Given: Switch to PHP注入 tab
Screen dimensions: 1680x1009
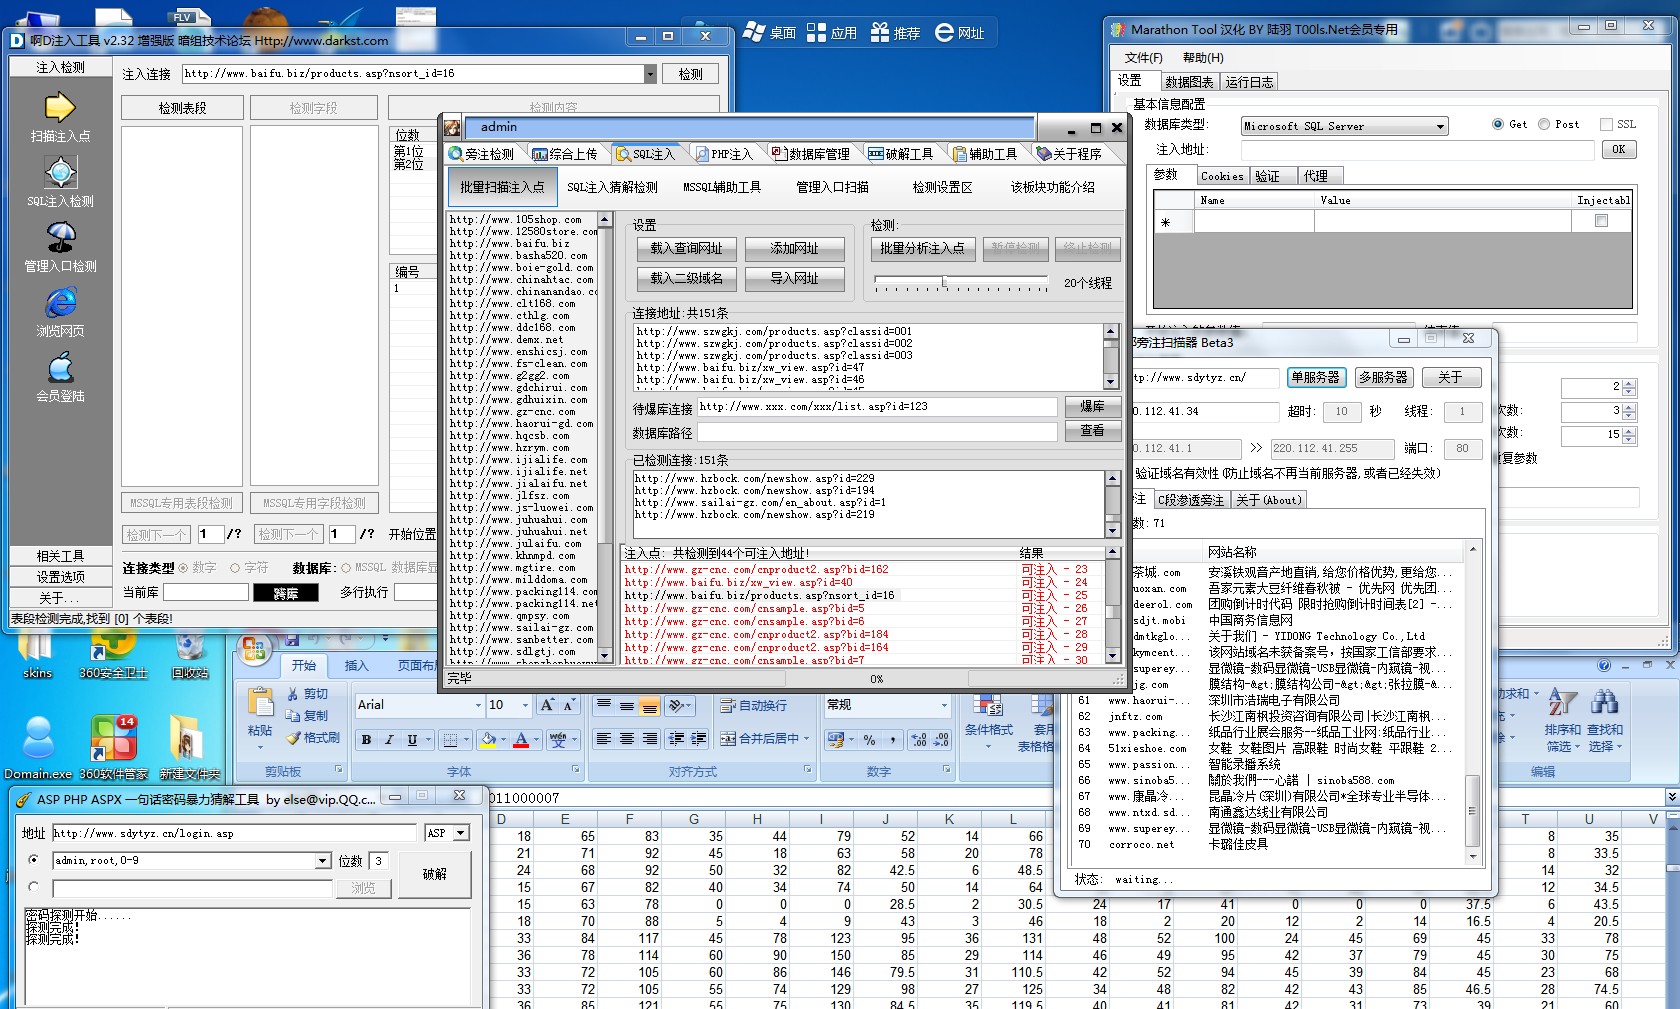Looking at the screenshot, I should pyautogui.click(x=723, y=154).
